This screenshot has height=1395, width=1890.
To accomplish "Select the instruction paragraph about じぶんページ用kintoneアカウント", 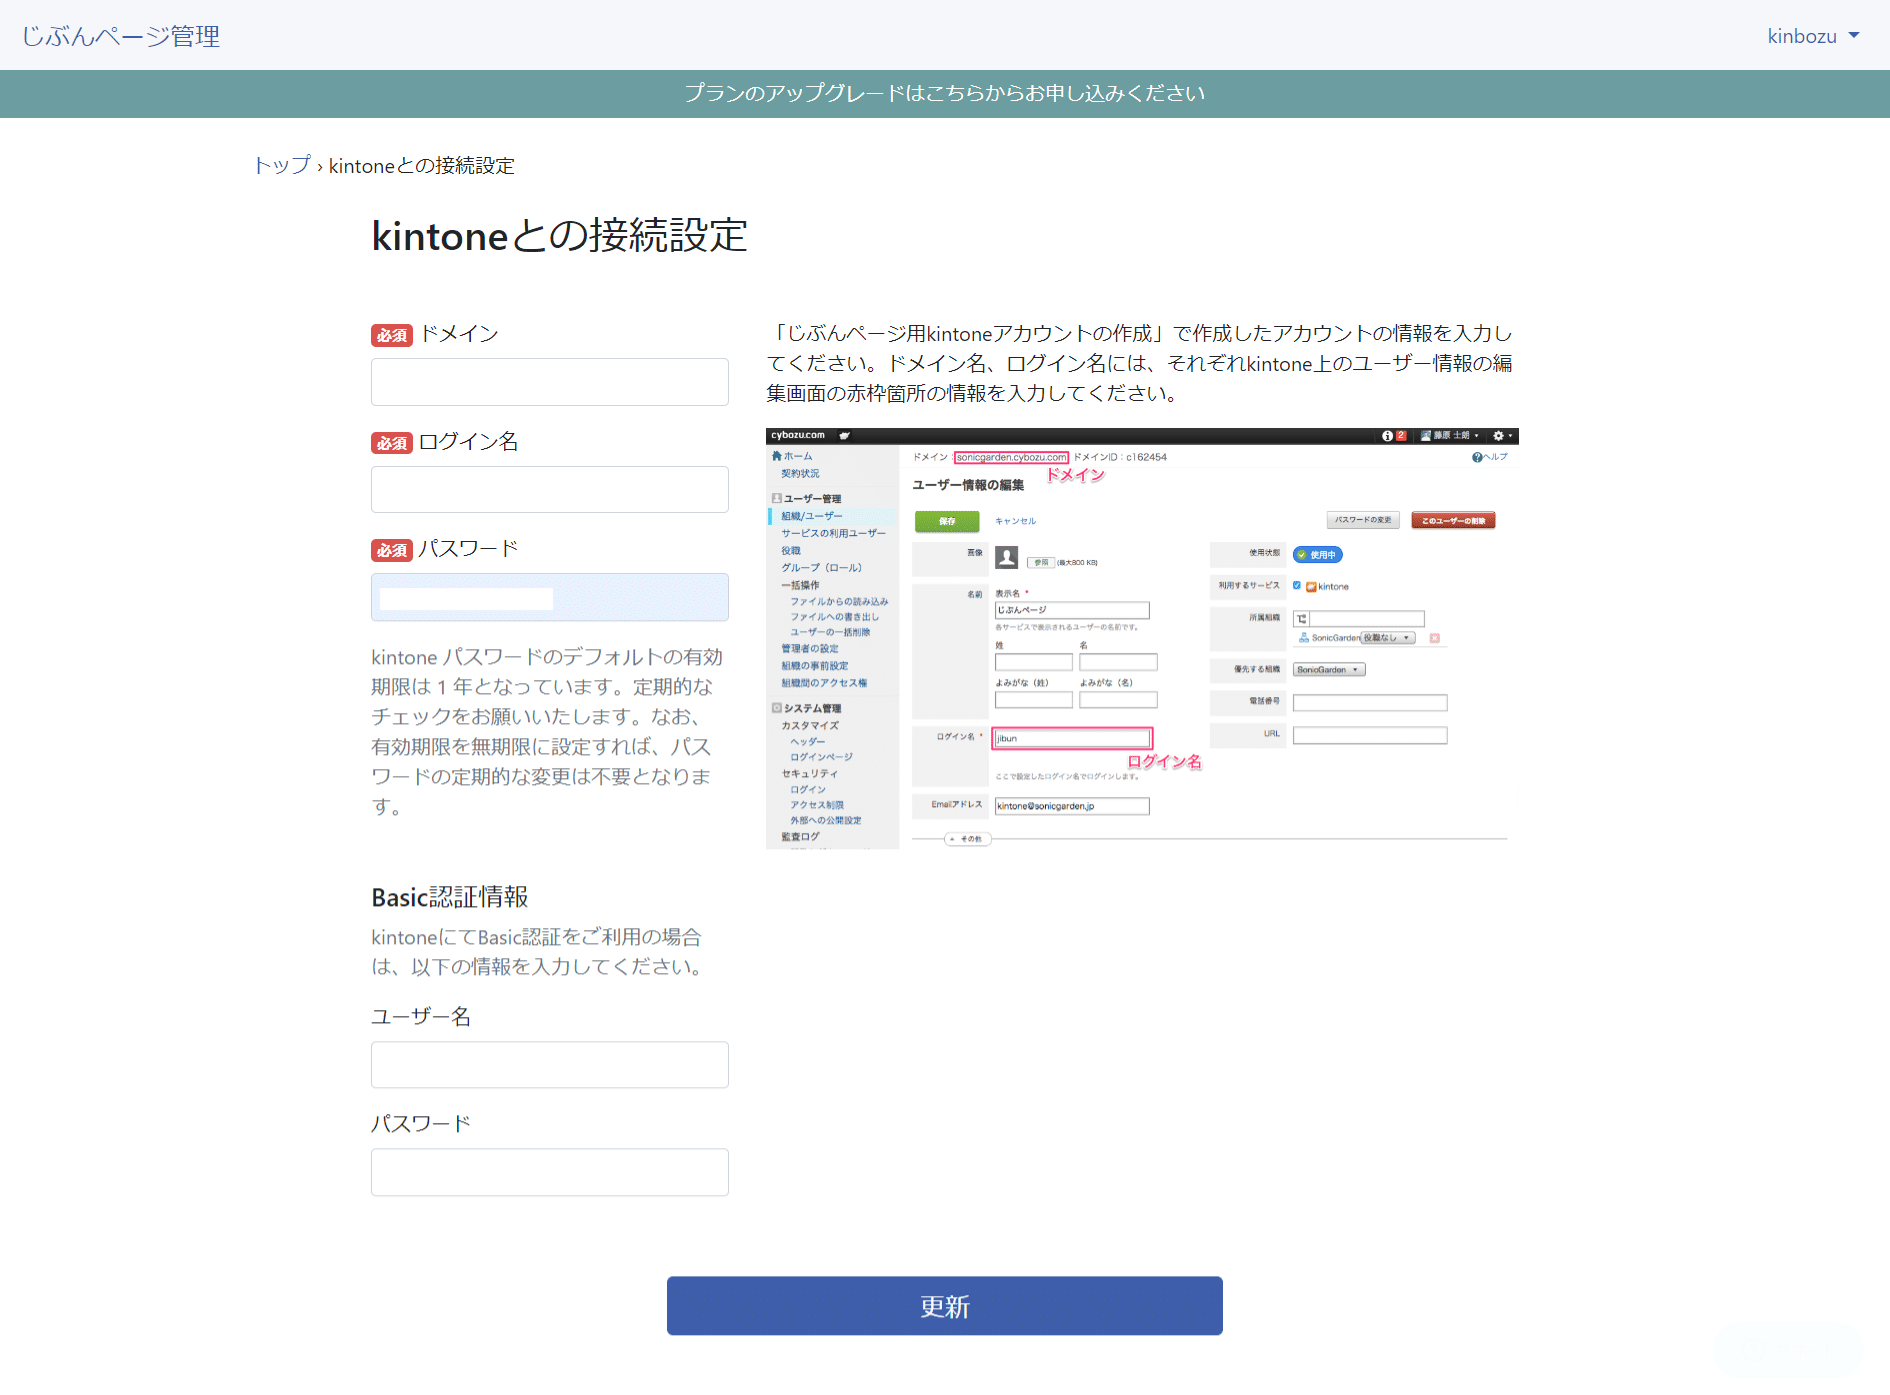I will pyautogui.click(x=1140, y=363).
